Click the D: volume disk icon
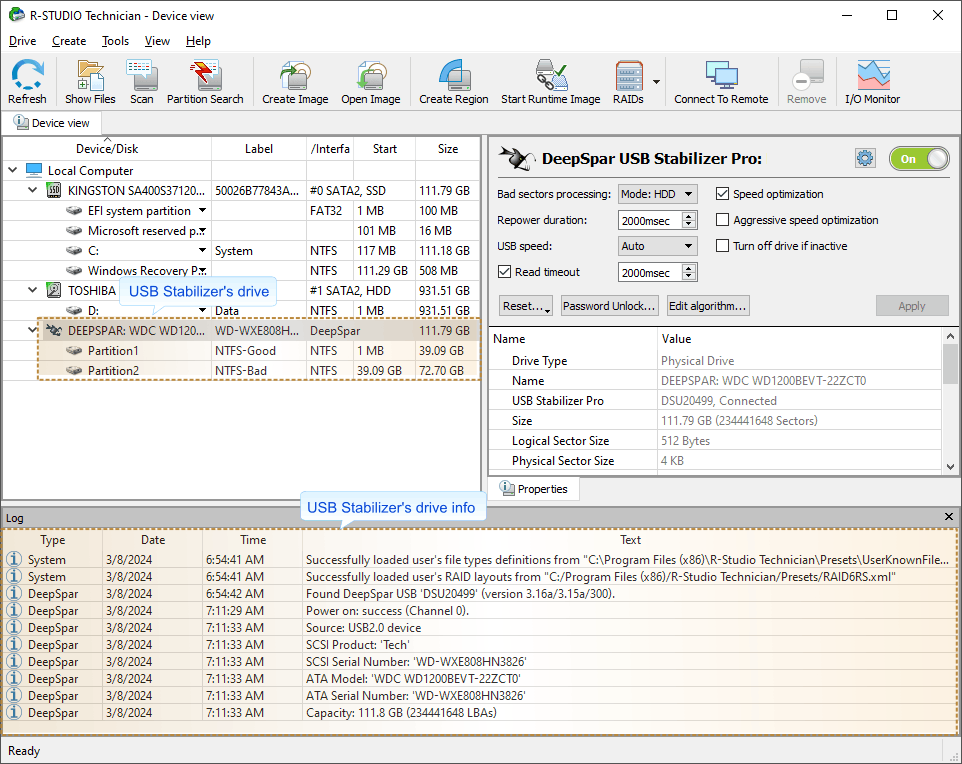 (x=74, y=311)
